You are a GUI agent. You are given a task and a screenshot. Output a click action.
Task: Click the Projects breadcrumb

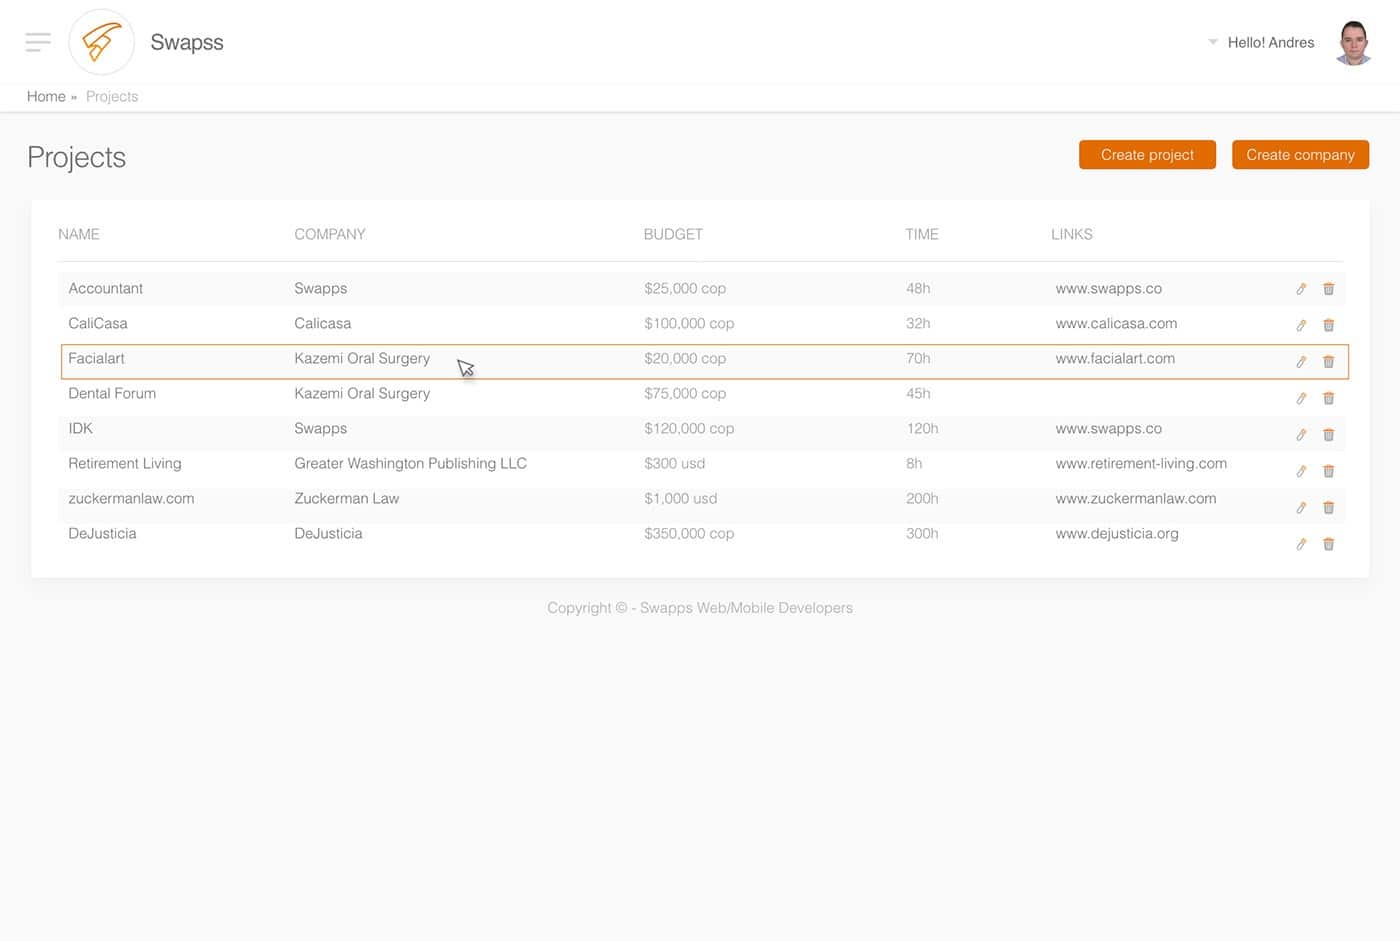tap(112, 96)
